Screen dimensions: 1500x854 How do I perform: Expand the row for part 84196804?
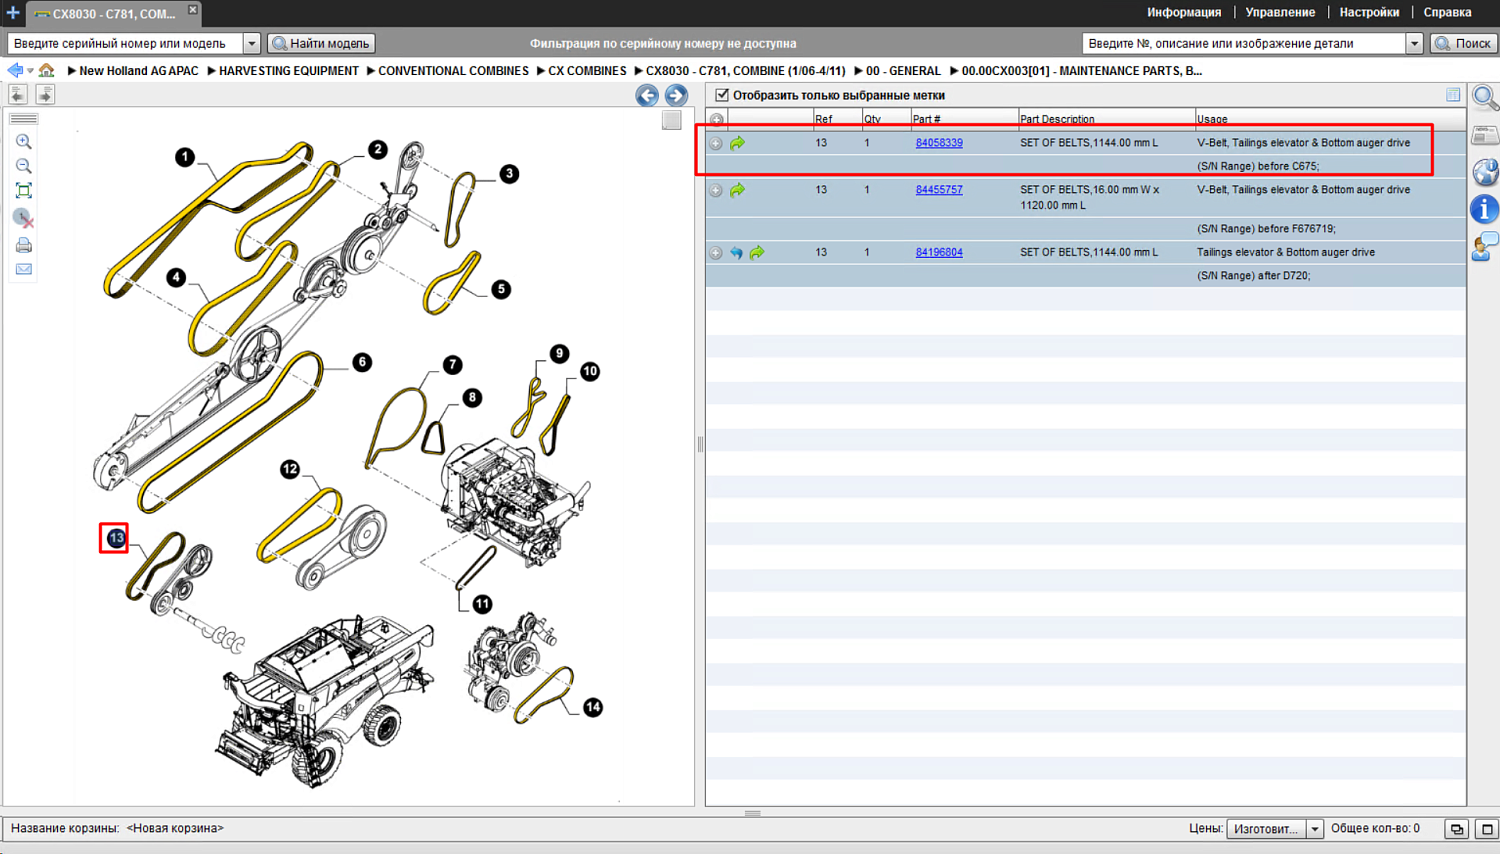716,254
